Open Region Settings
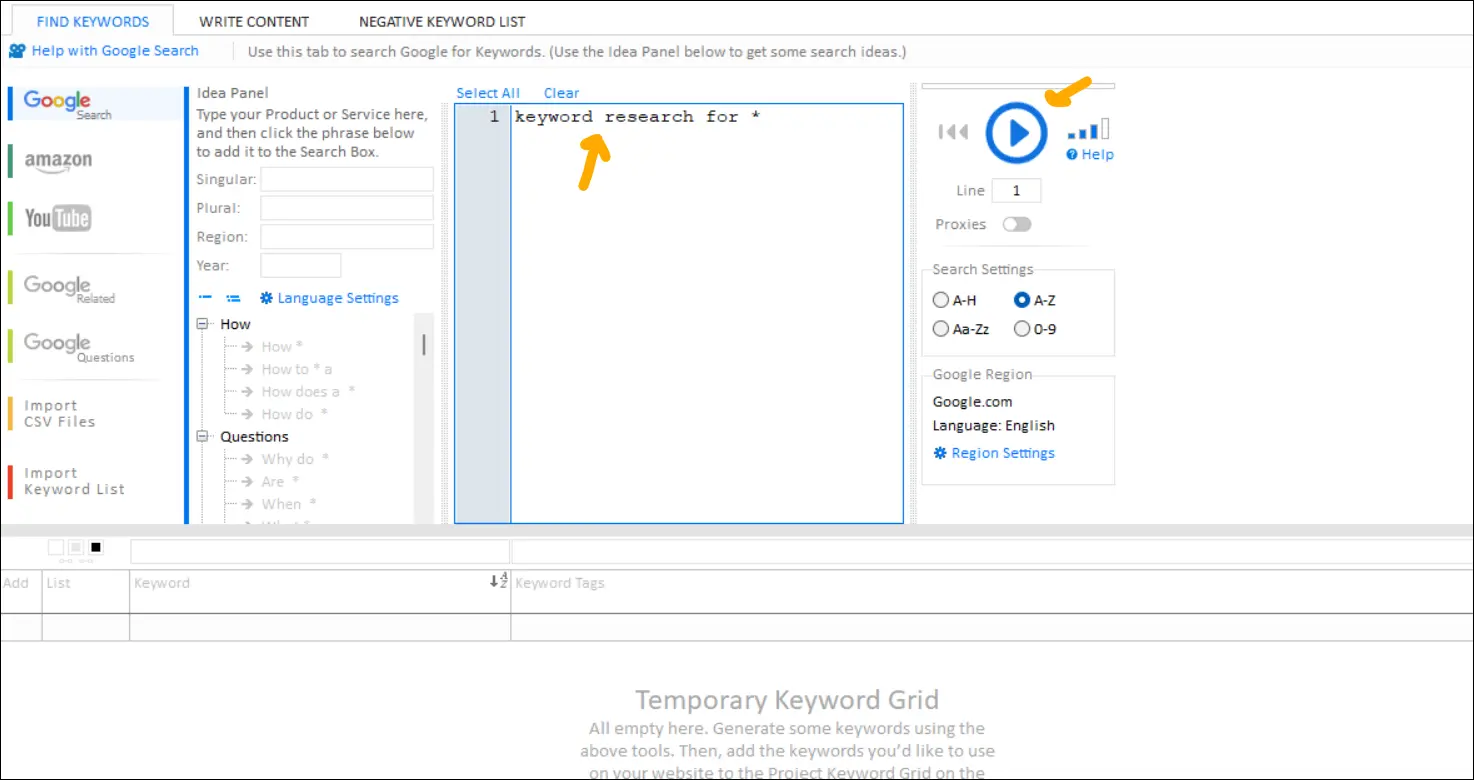The image size is (1474, 780). [x=994, y=453]
